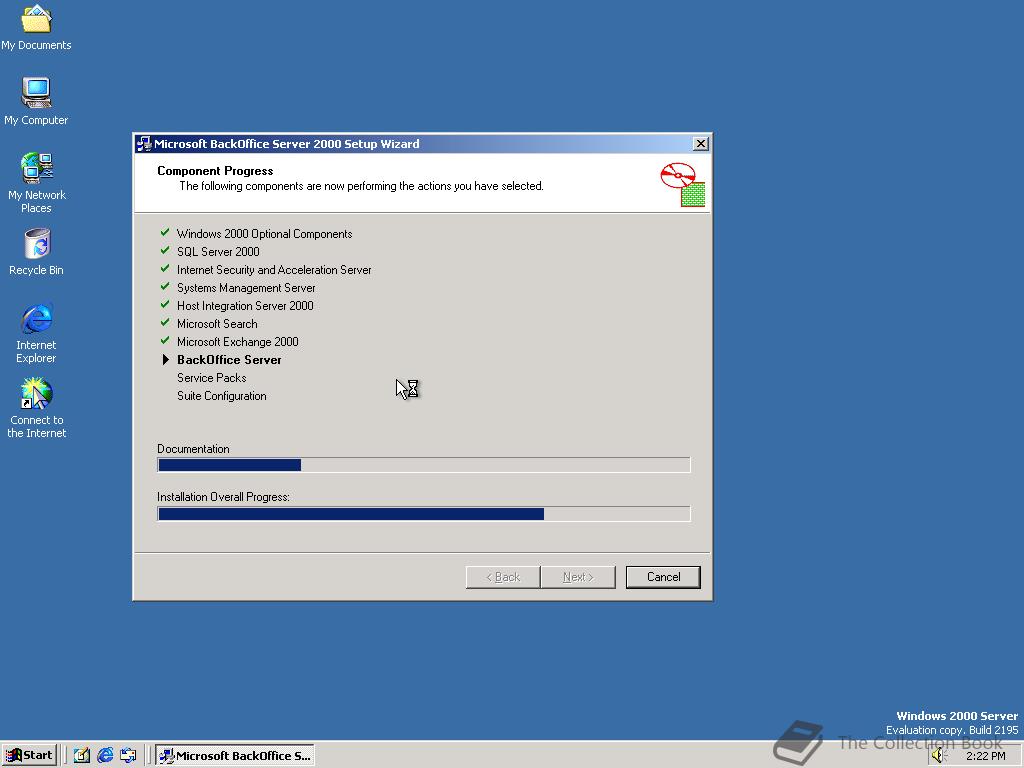
Task: Click checkmark next to Microsoft Search
Action: [165, 323]
